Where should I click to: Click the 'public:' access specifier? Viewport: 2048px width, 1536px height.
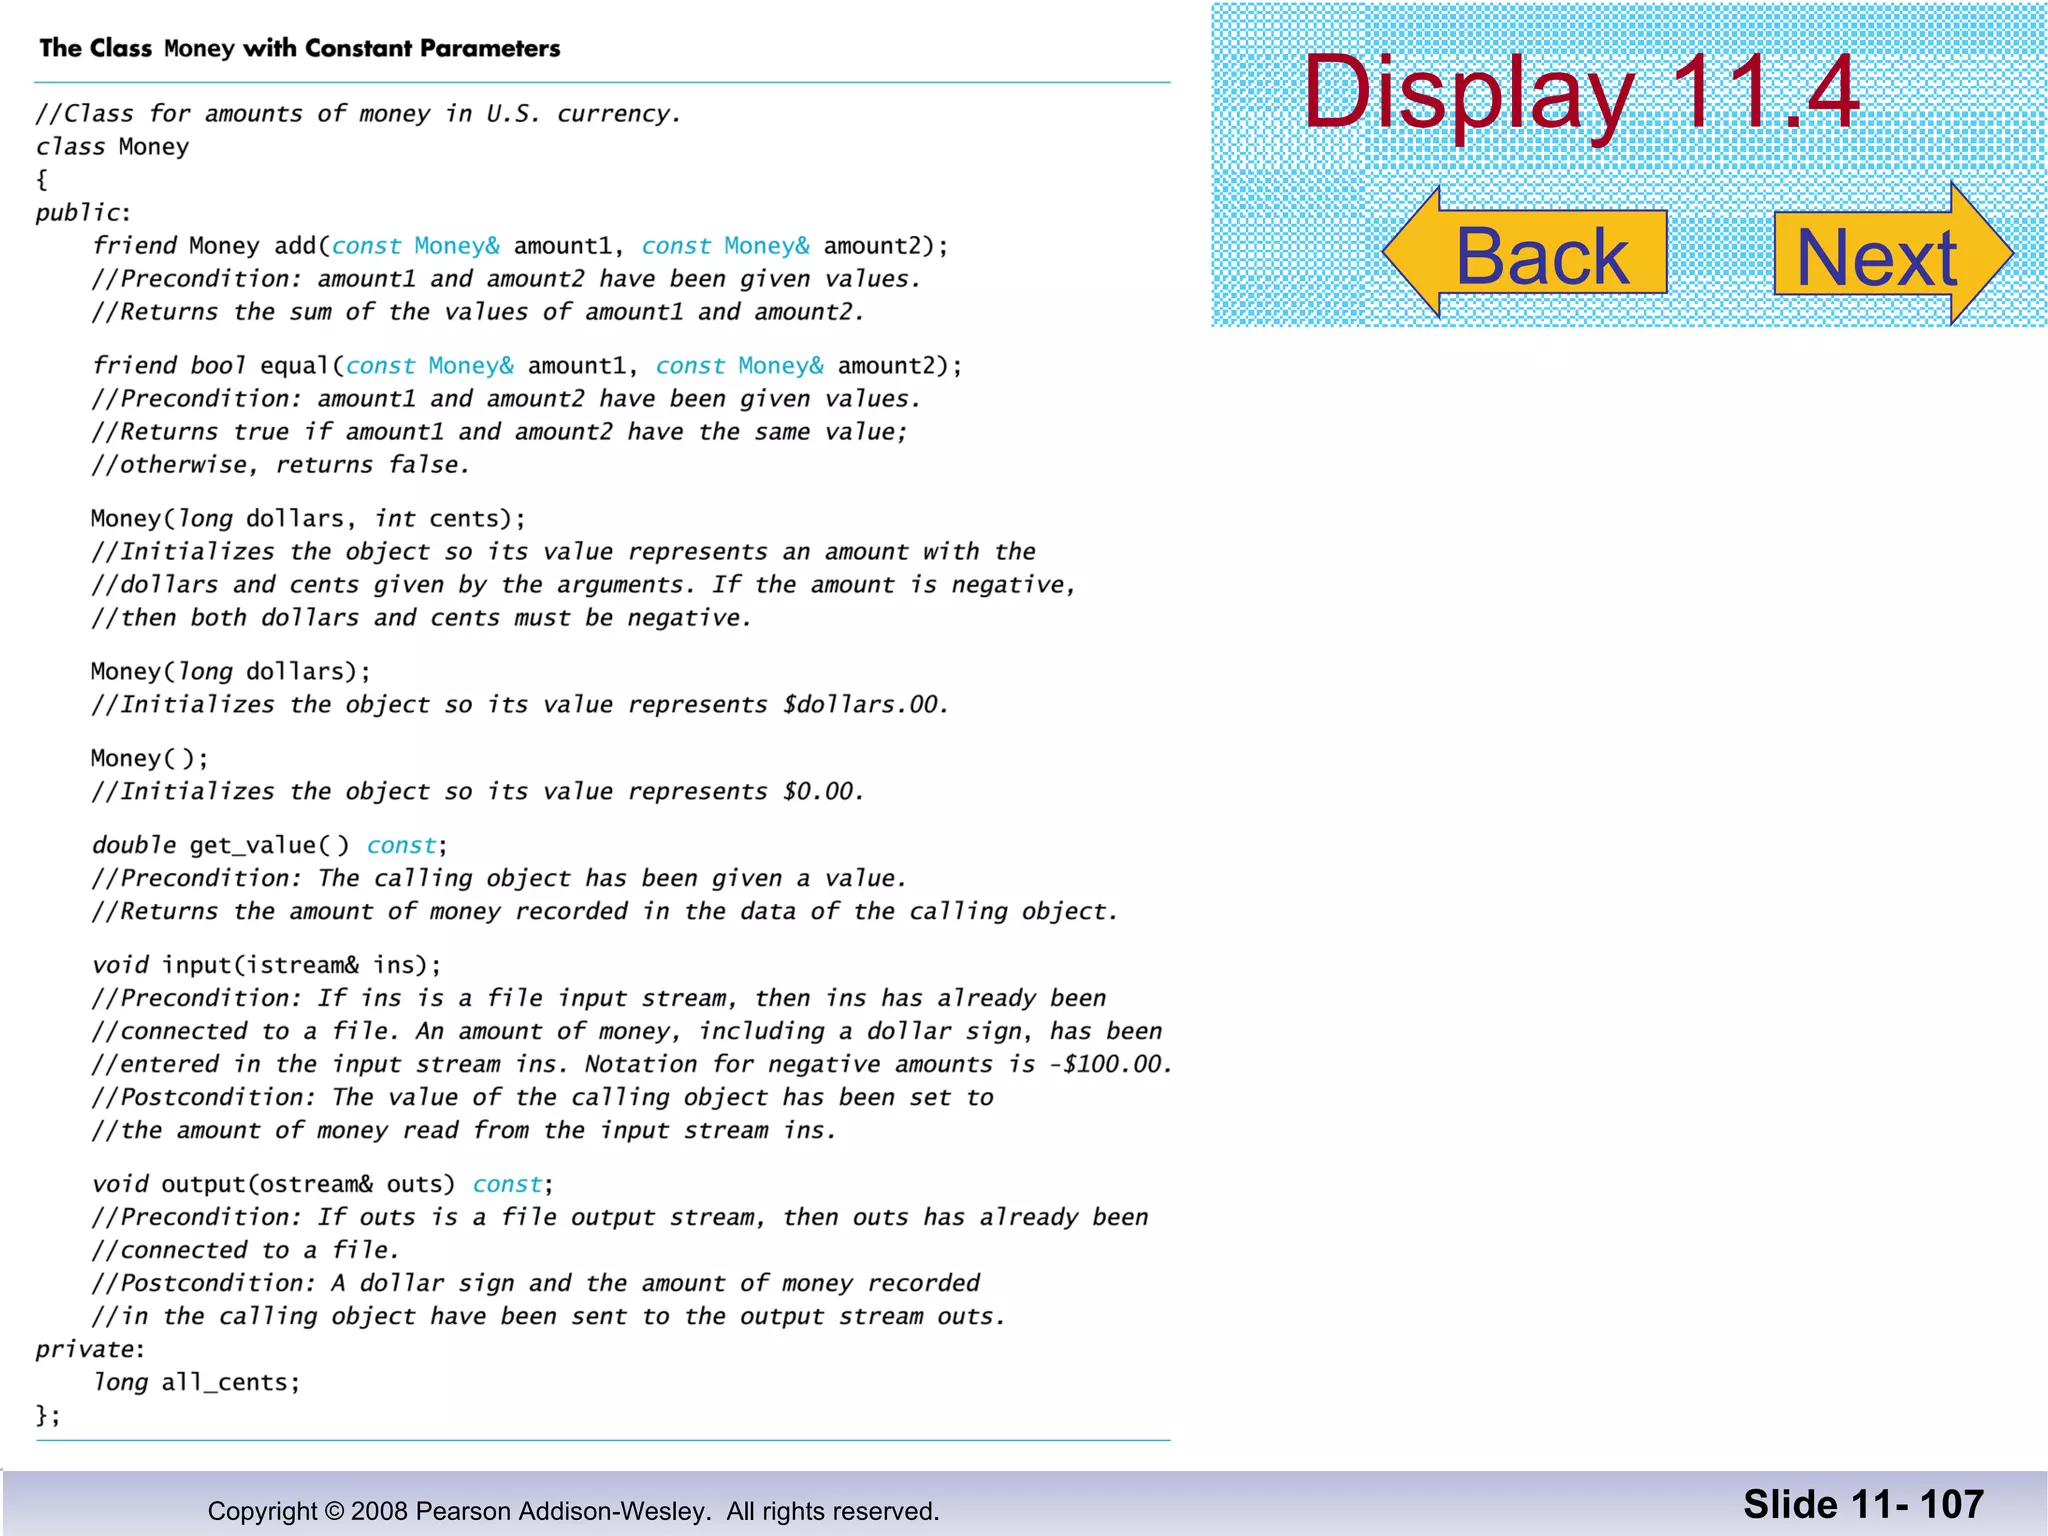coord(84,213)
